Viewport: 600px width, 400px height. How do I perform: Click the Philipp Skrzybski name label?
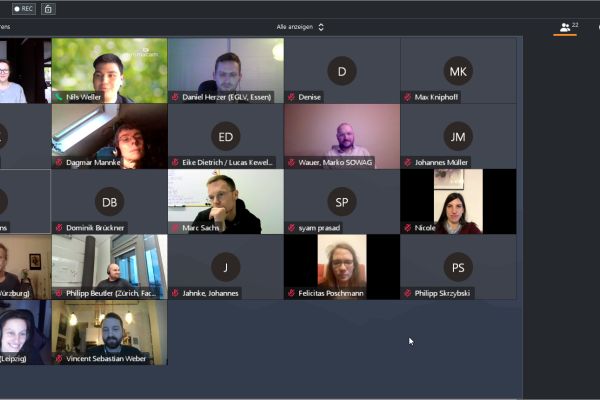point(441,294)
